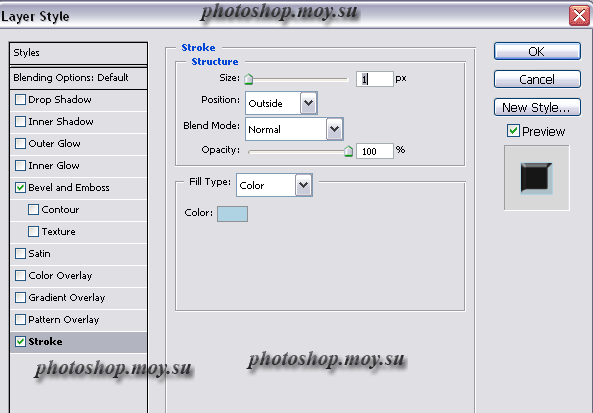Viewport: 593px width, 413px height.
Task: Open the Fill Type dropdown
Action: 274,185
